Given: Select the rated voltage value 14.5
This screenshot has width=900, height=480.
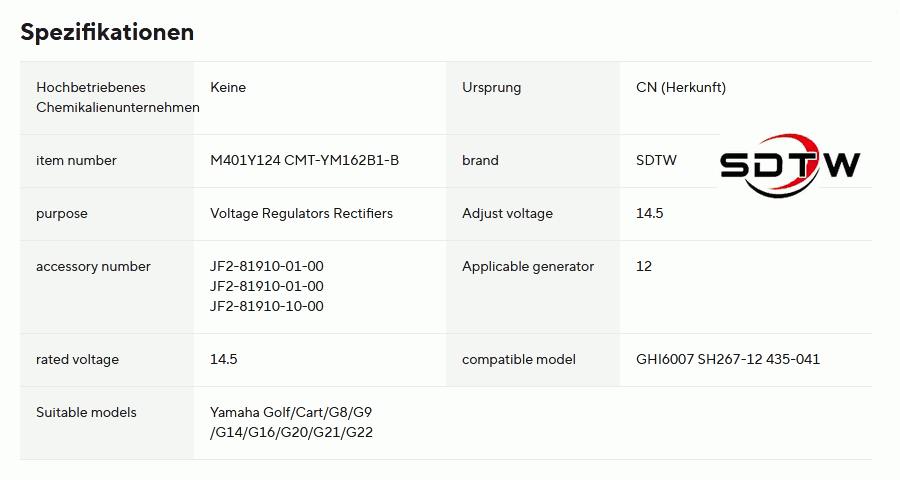Looking at the screenshot, I should (x=223, y=359).
